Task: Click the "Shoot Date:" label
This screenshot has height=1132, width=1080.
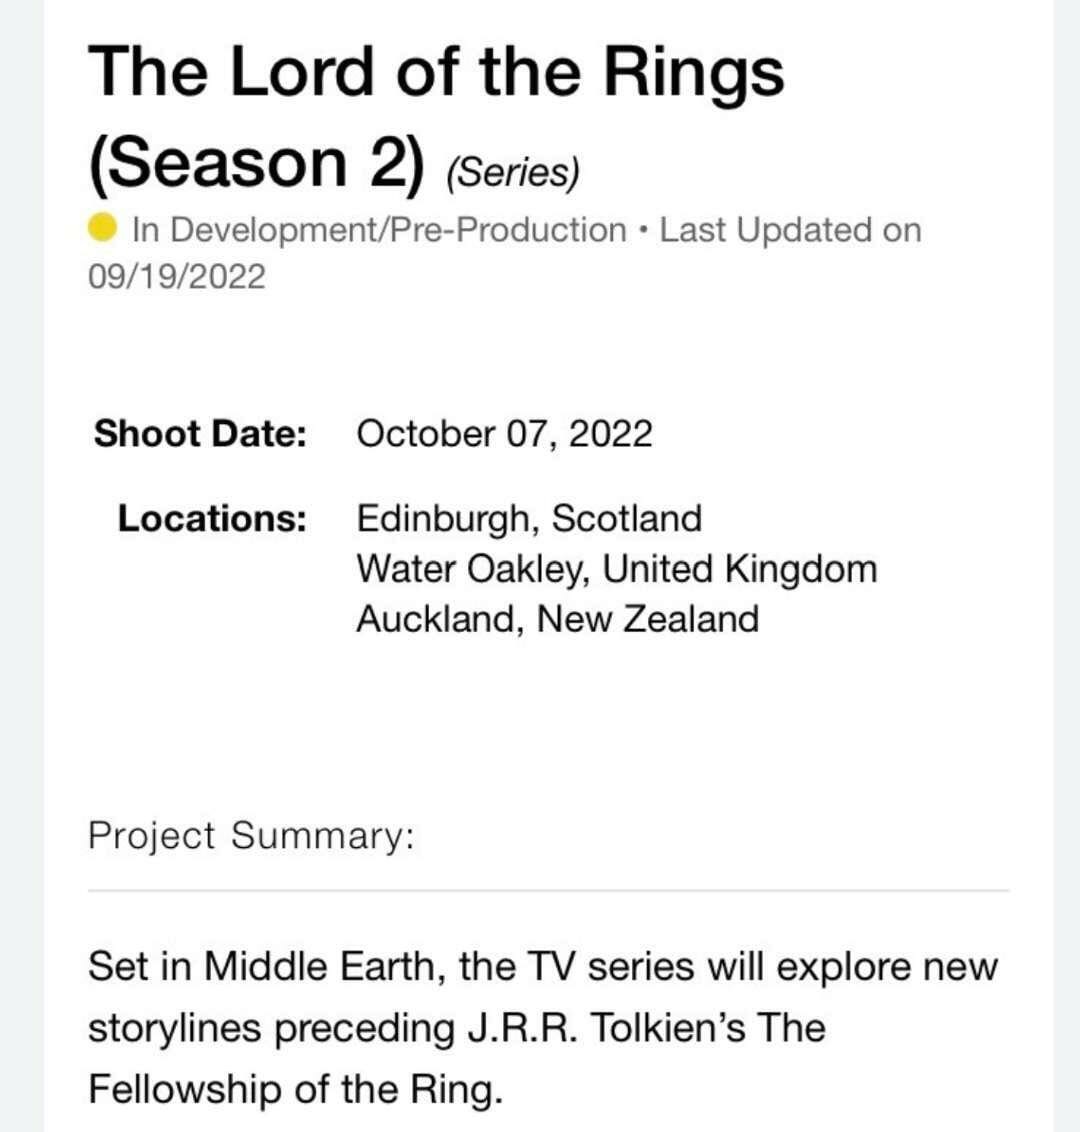Action: 200,434
